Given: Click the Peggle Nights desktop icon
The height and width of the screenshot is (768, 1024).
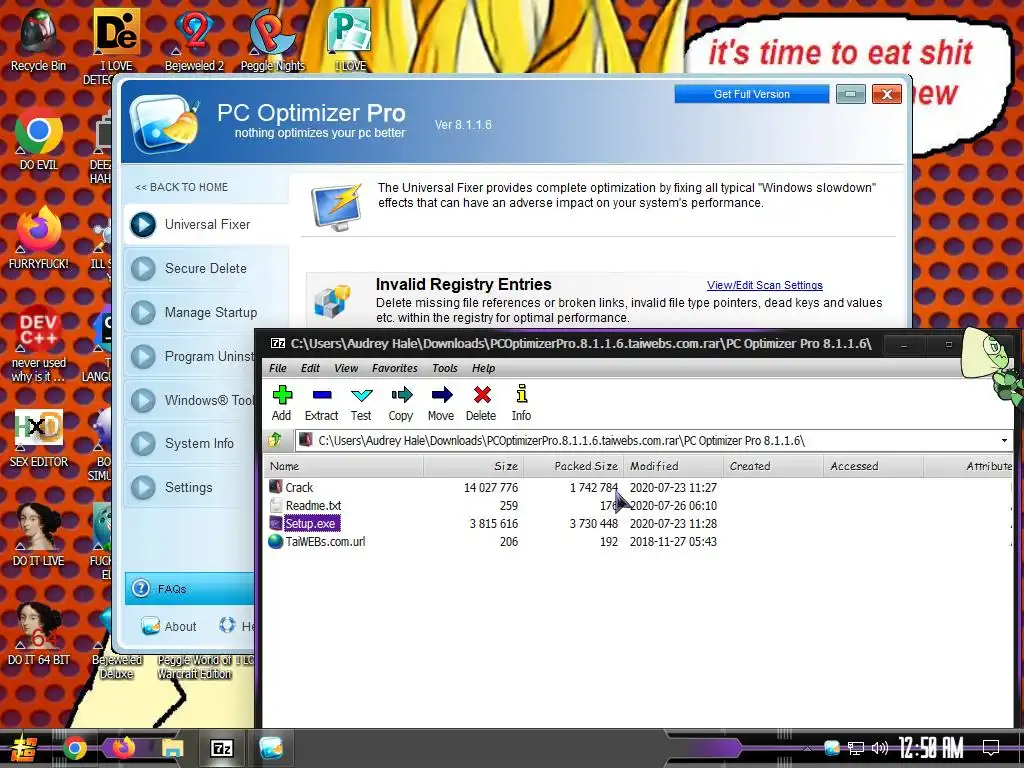Looking at the screenshot, I should [272, 41].
